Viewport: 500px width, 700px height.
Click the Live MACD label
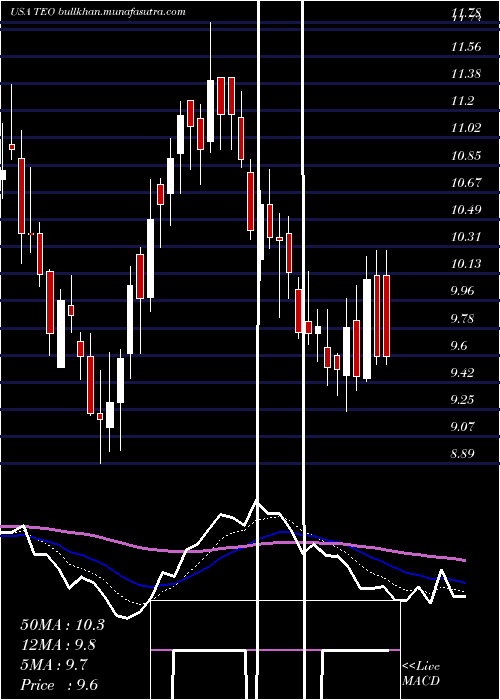click(x=421, y=673)
